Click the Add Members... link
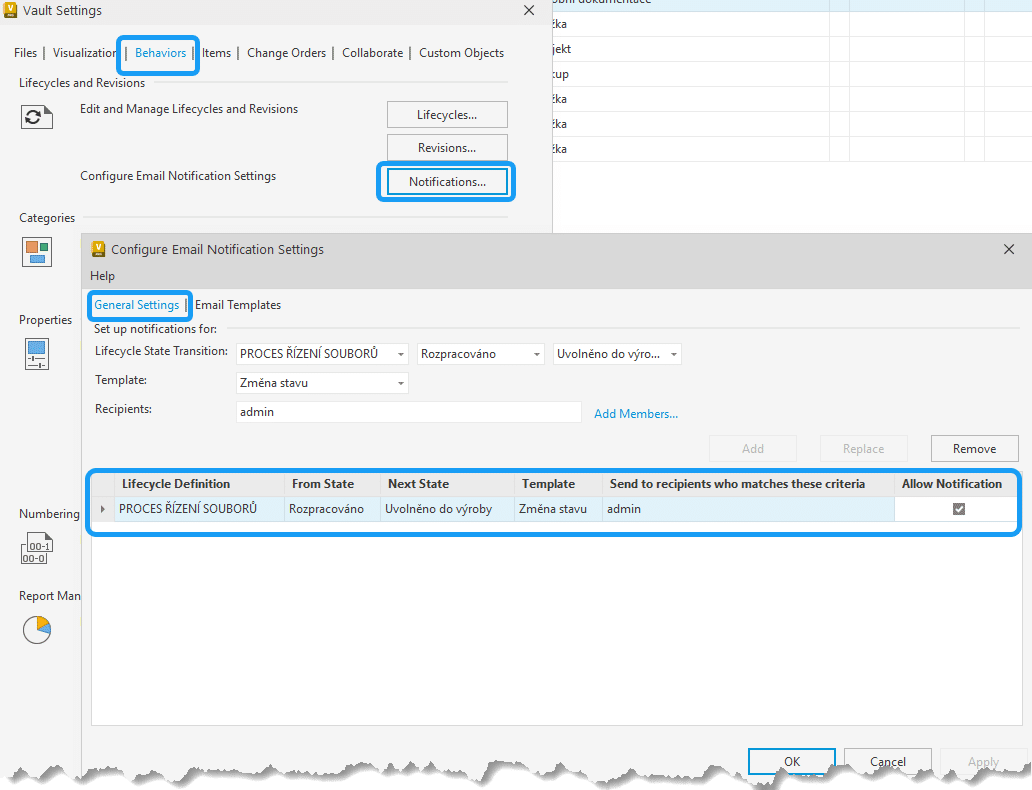1032x790 pixels. [636, 413]
